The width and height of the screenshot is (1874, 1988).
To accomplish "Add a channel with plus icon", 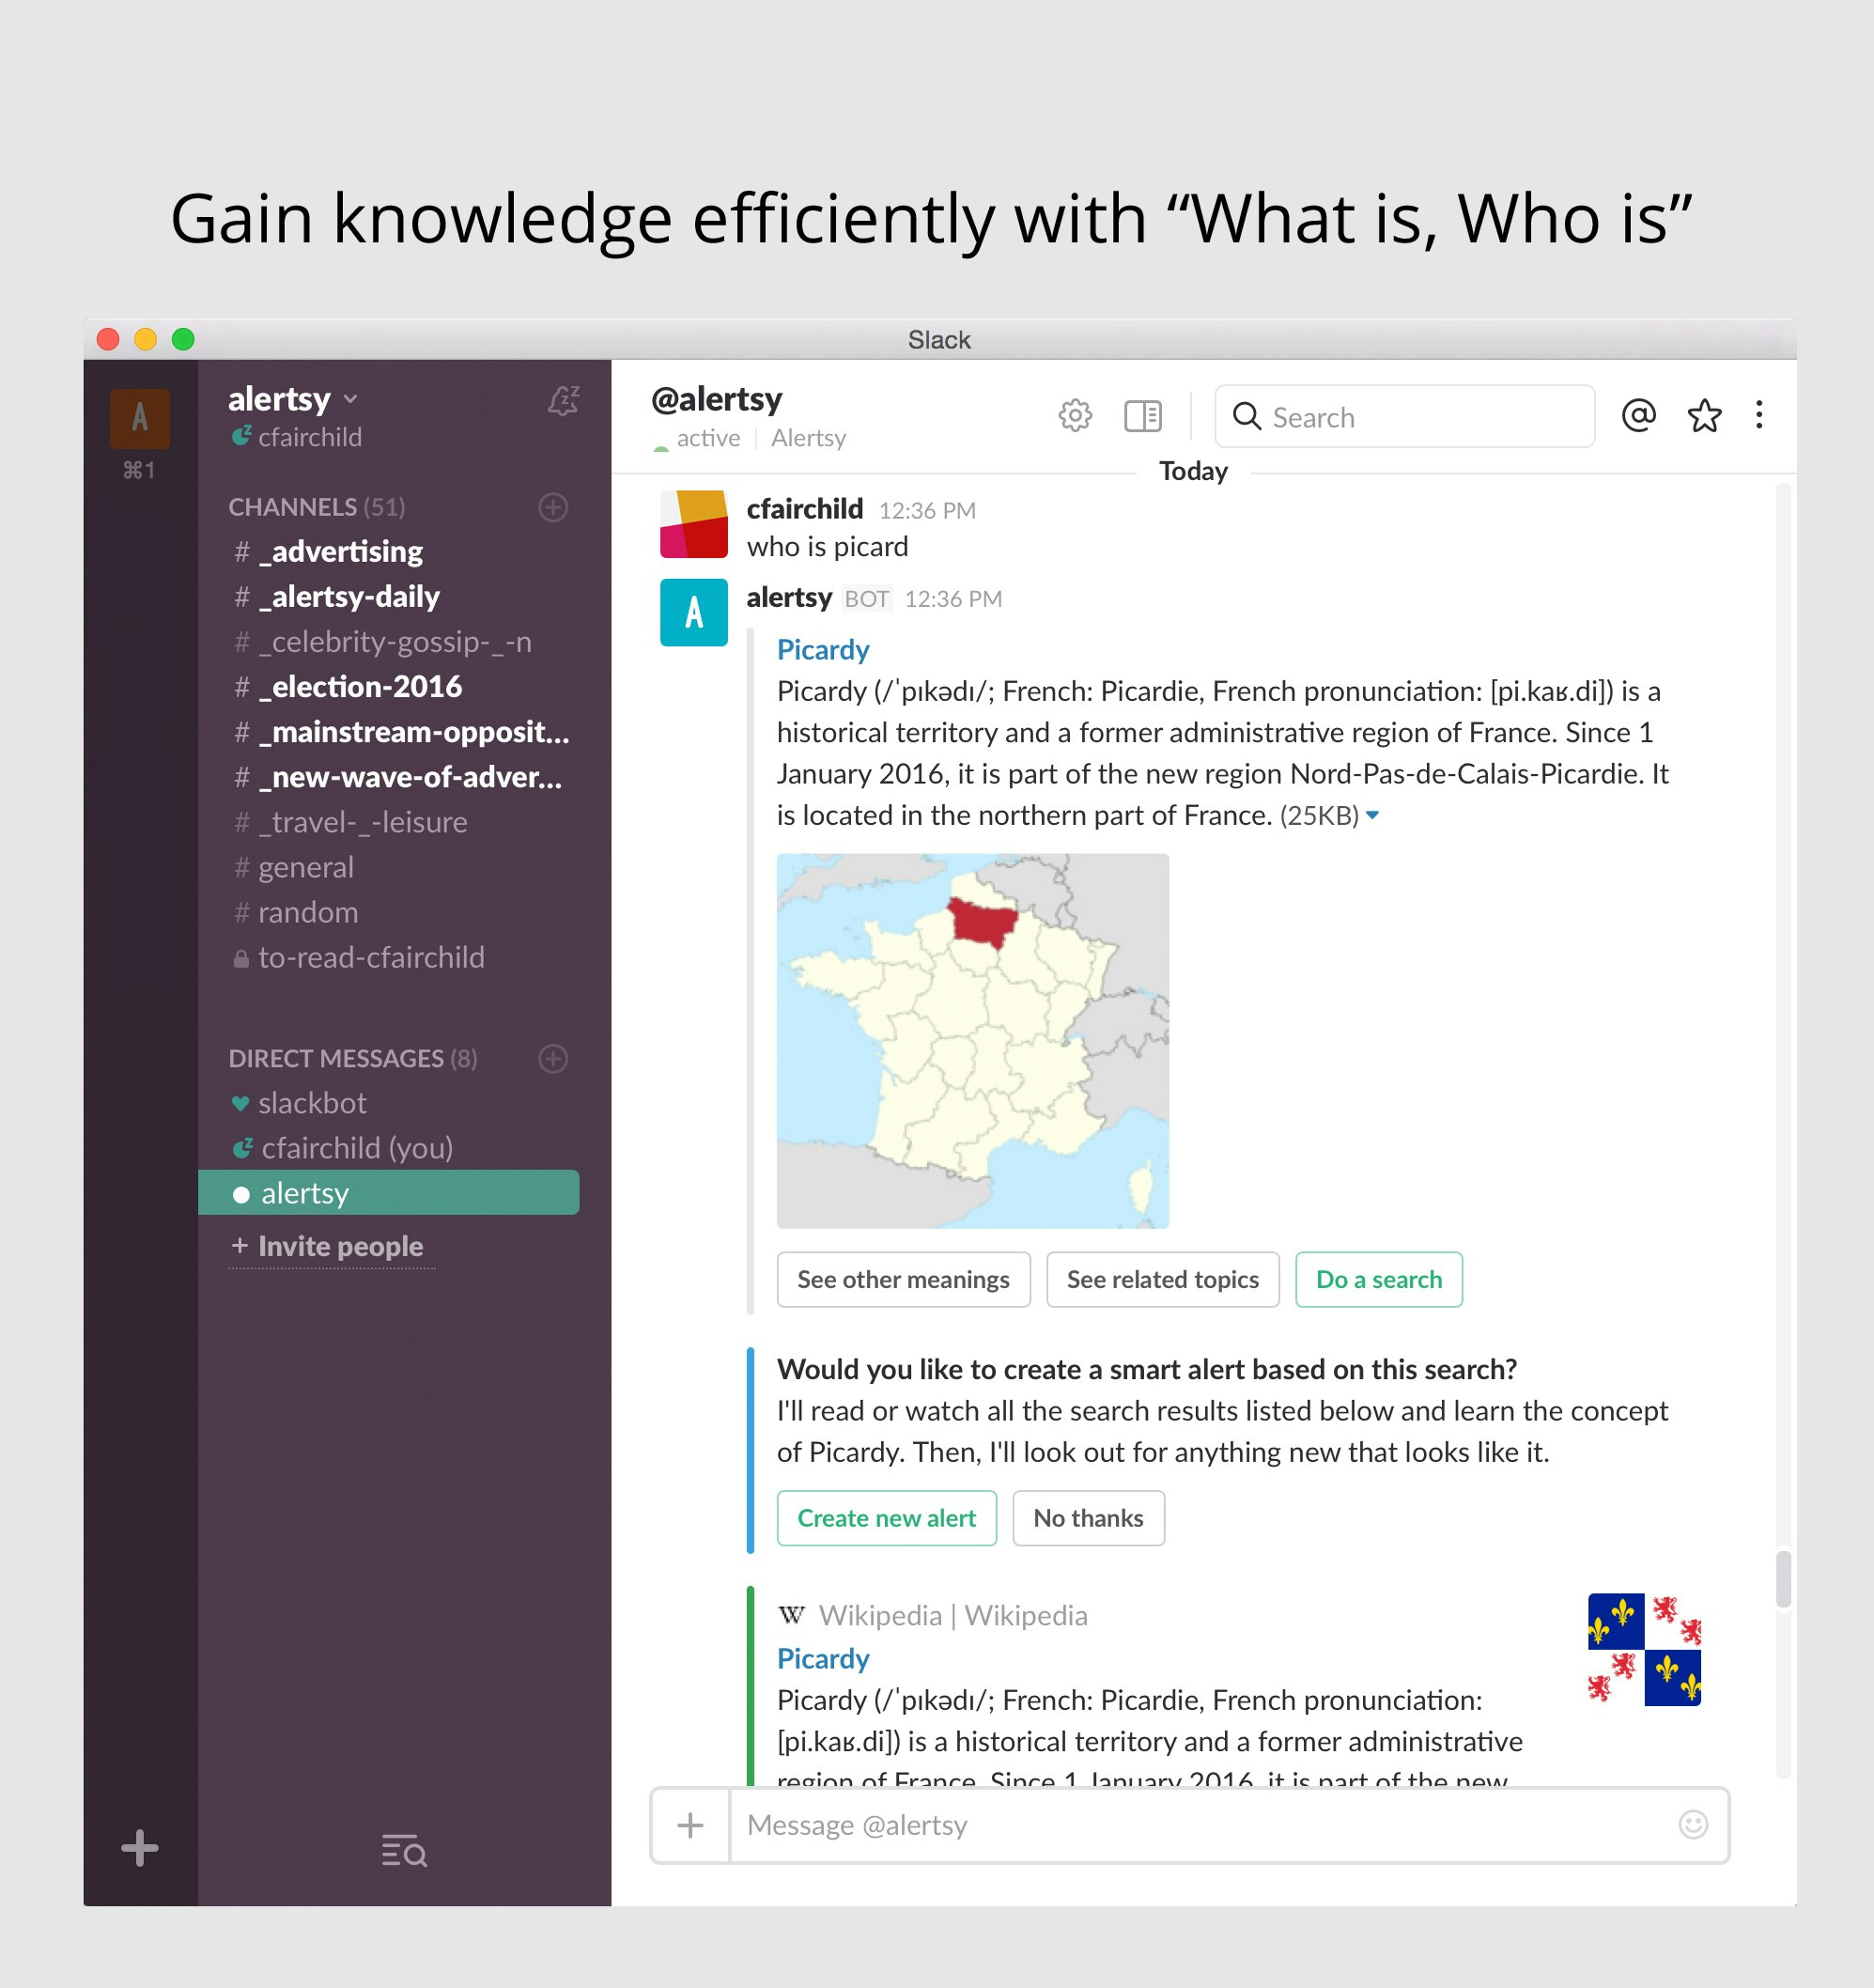I will pyautogui.click(x=553, y=507).
